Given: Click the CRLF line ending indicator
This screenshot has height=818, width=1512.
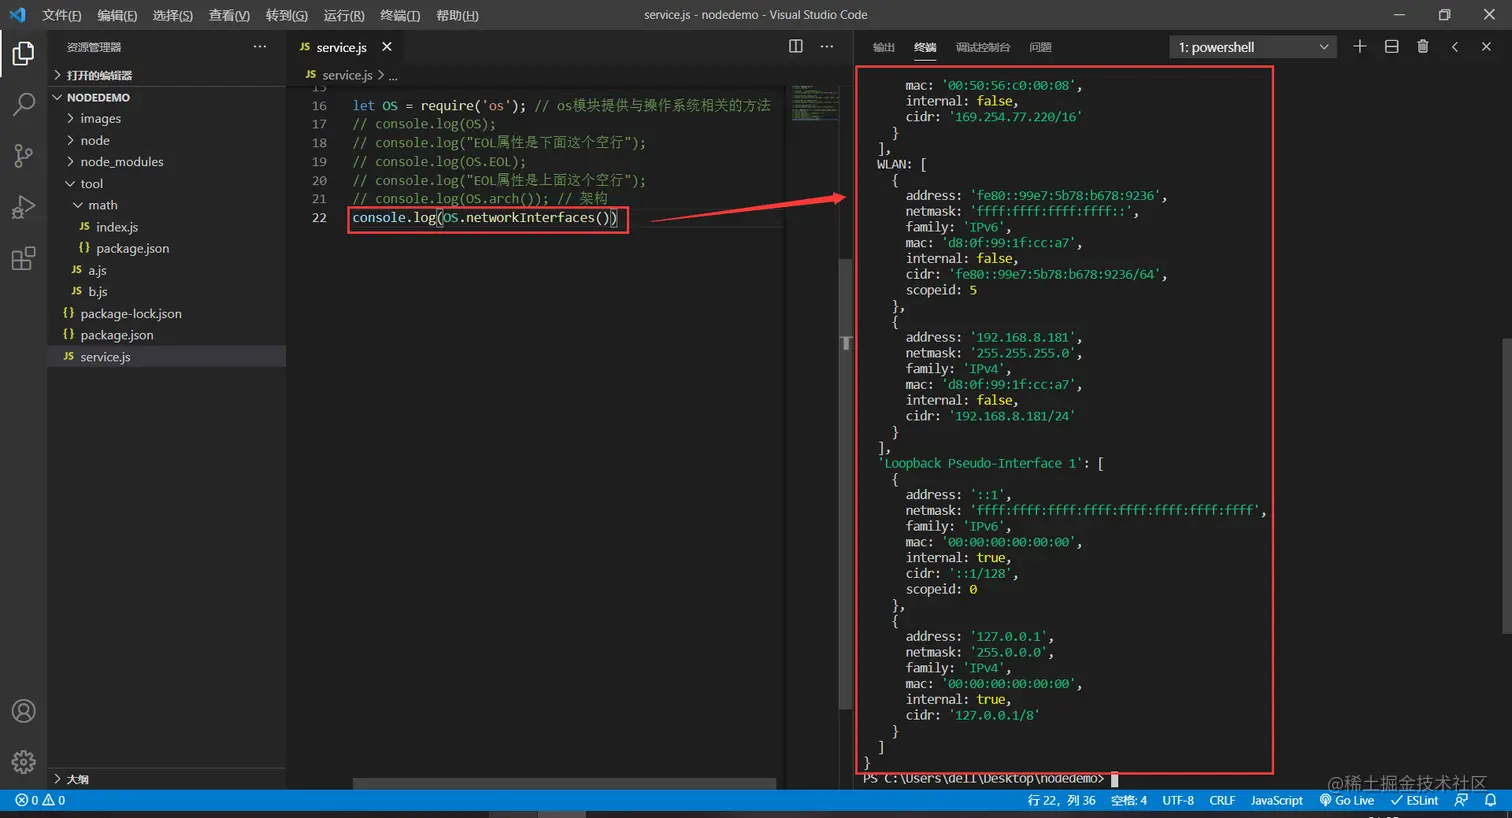Looking at the screenshot, I should click(1222, 800).
